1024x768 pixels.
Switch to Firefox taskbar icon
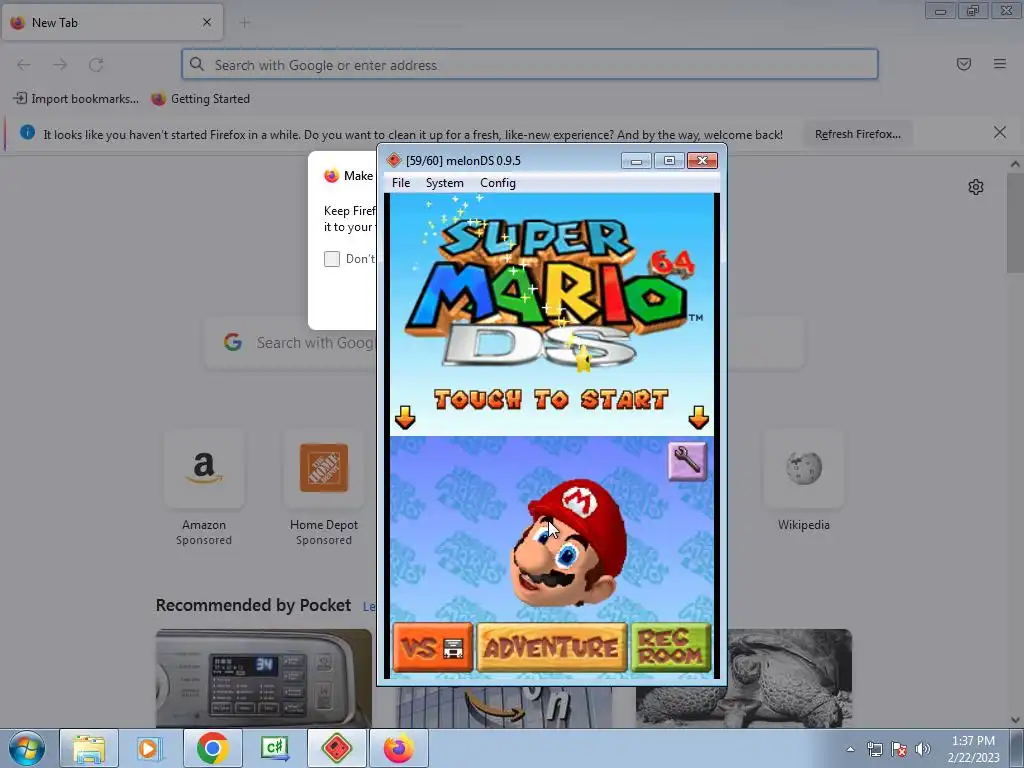(398, 748)
